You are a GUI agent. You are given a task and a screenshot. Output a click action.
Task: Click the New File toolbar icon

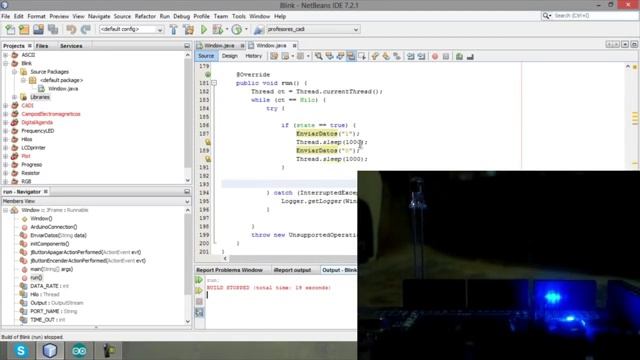pos(10,29)
